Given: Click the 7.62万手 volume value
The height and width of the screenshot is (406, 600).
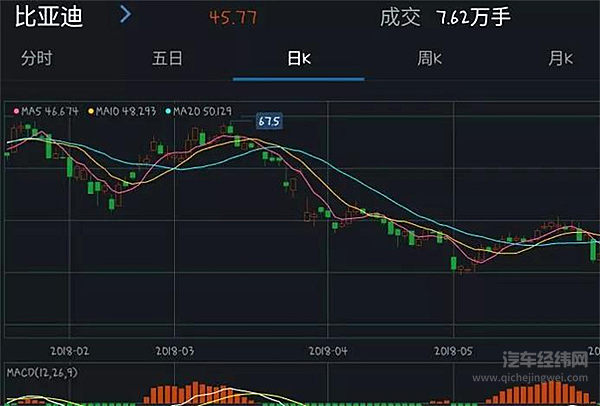Looking at the screenshot, I should pyautogui.click(x=473, y=17).
